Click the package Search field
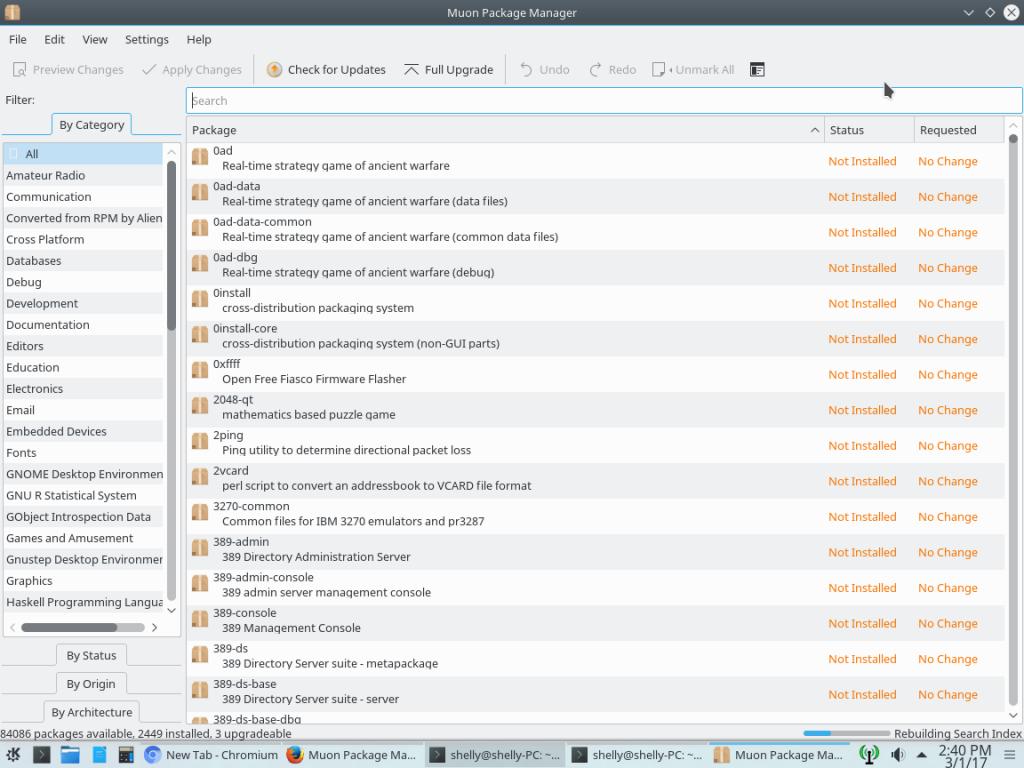The image size is (1024, 768). (x=604, y=101)
